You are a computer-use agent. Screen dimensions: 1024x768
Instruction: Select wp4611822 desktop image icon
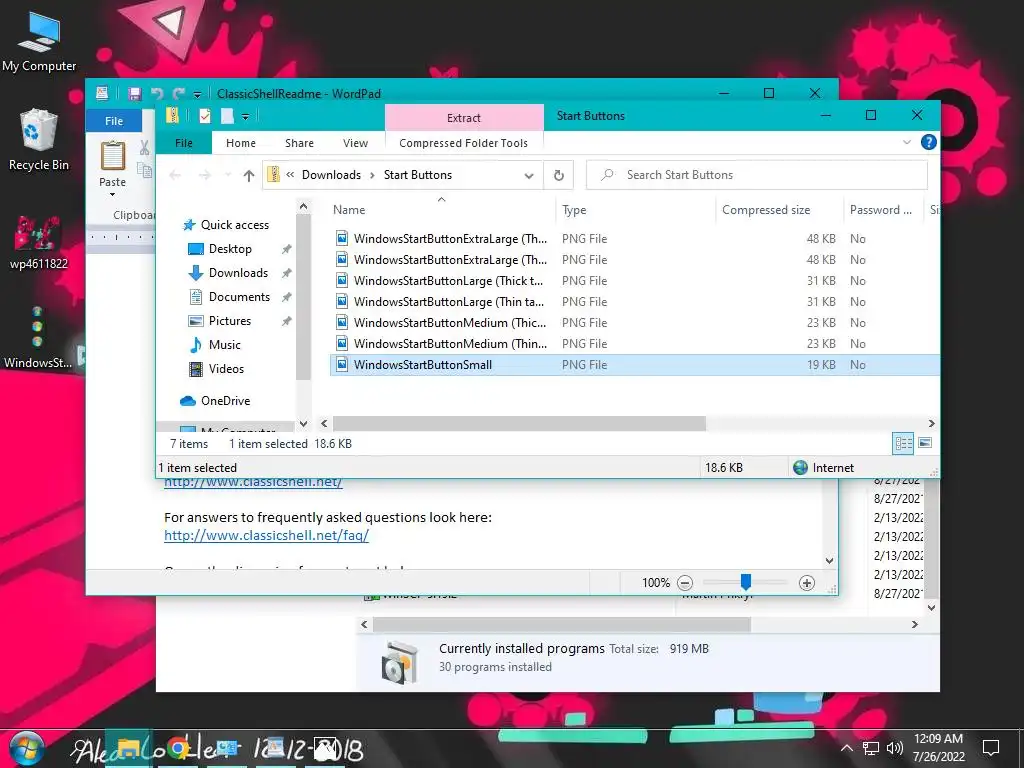click(39, 242)
